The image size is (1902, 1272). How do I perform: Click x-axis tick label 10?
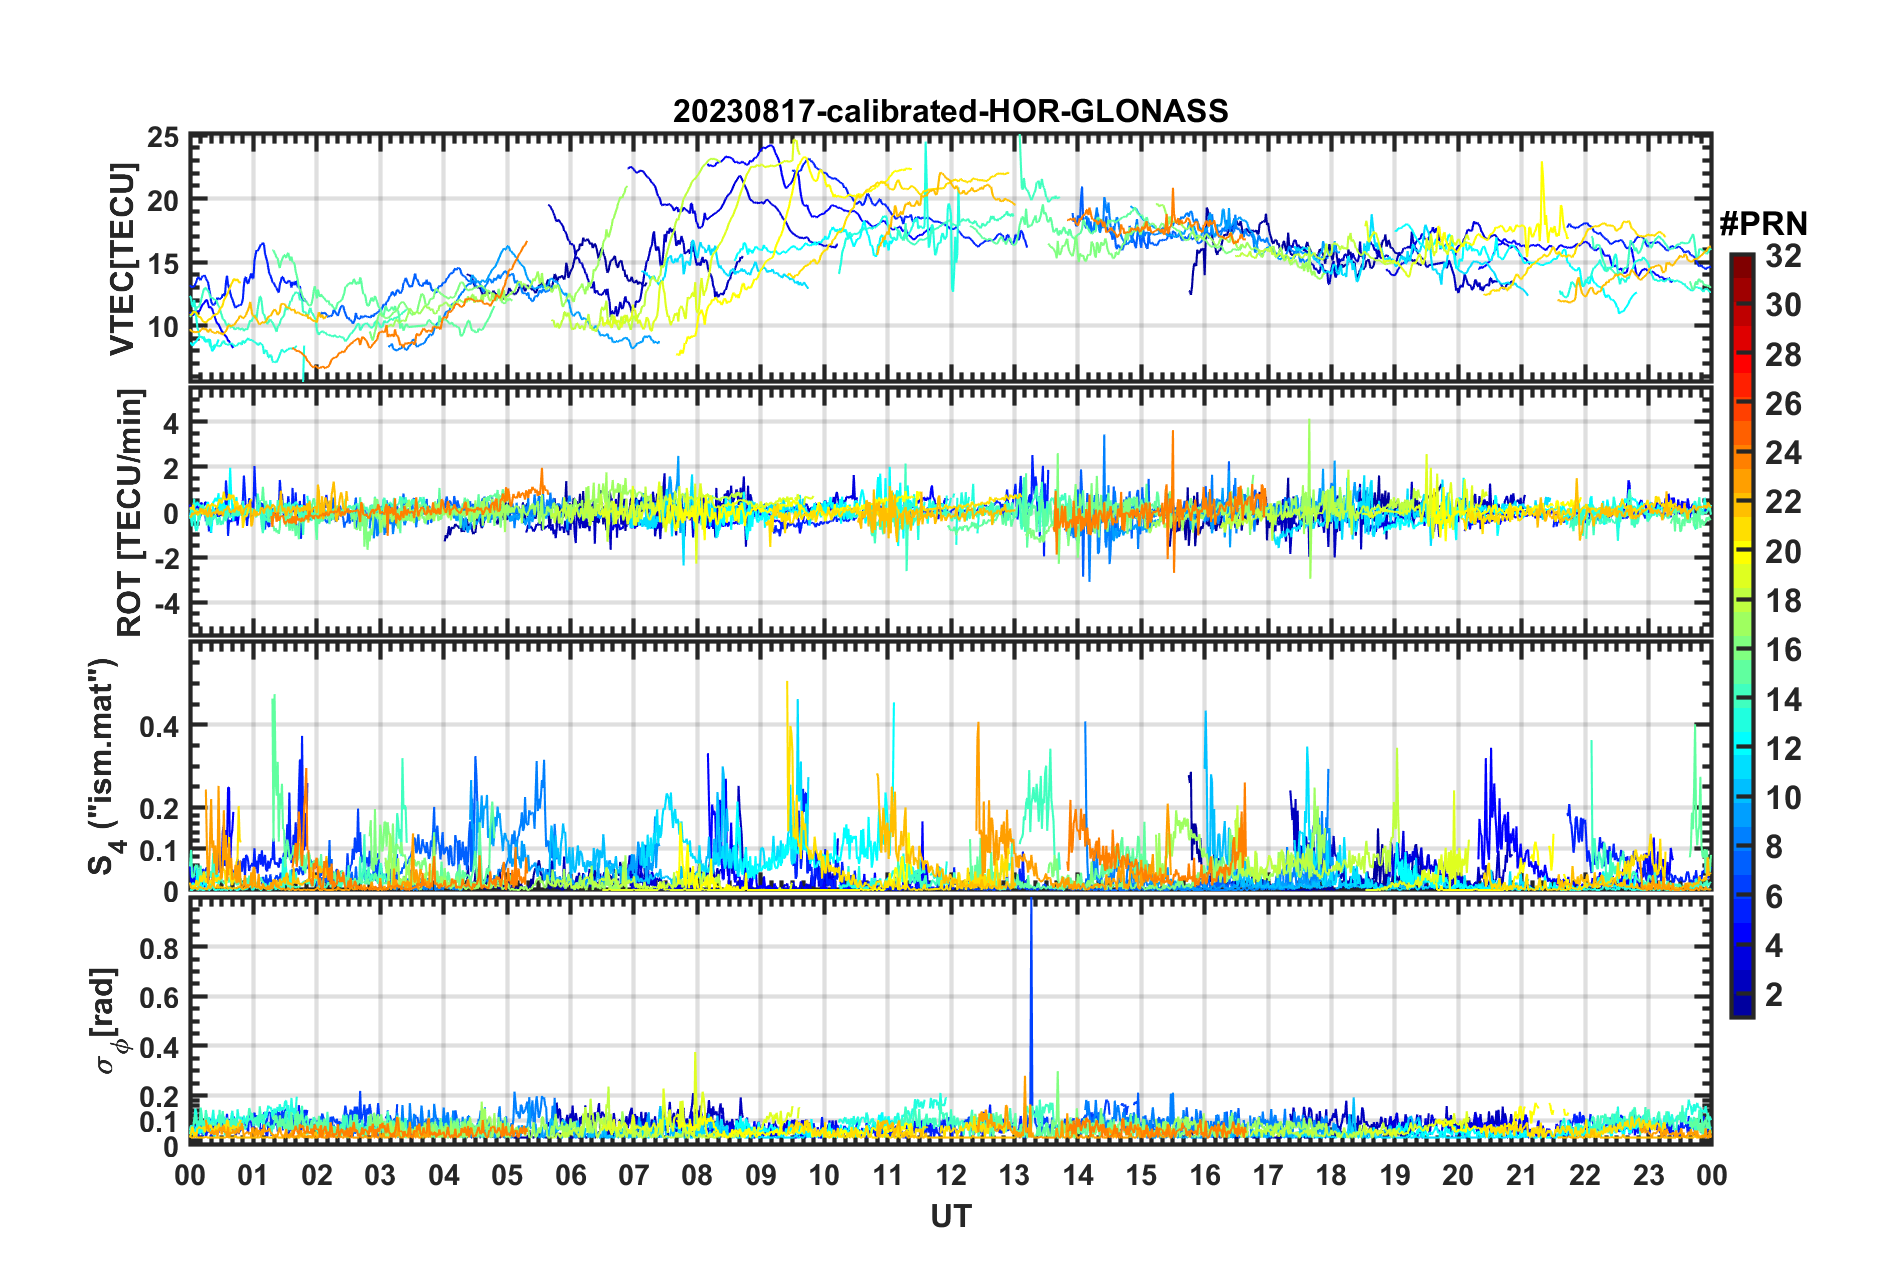coord(824,1175)
